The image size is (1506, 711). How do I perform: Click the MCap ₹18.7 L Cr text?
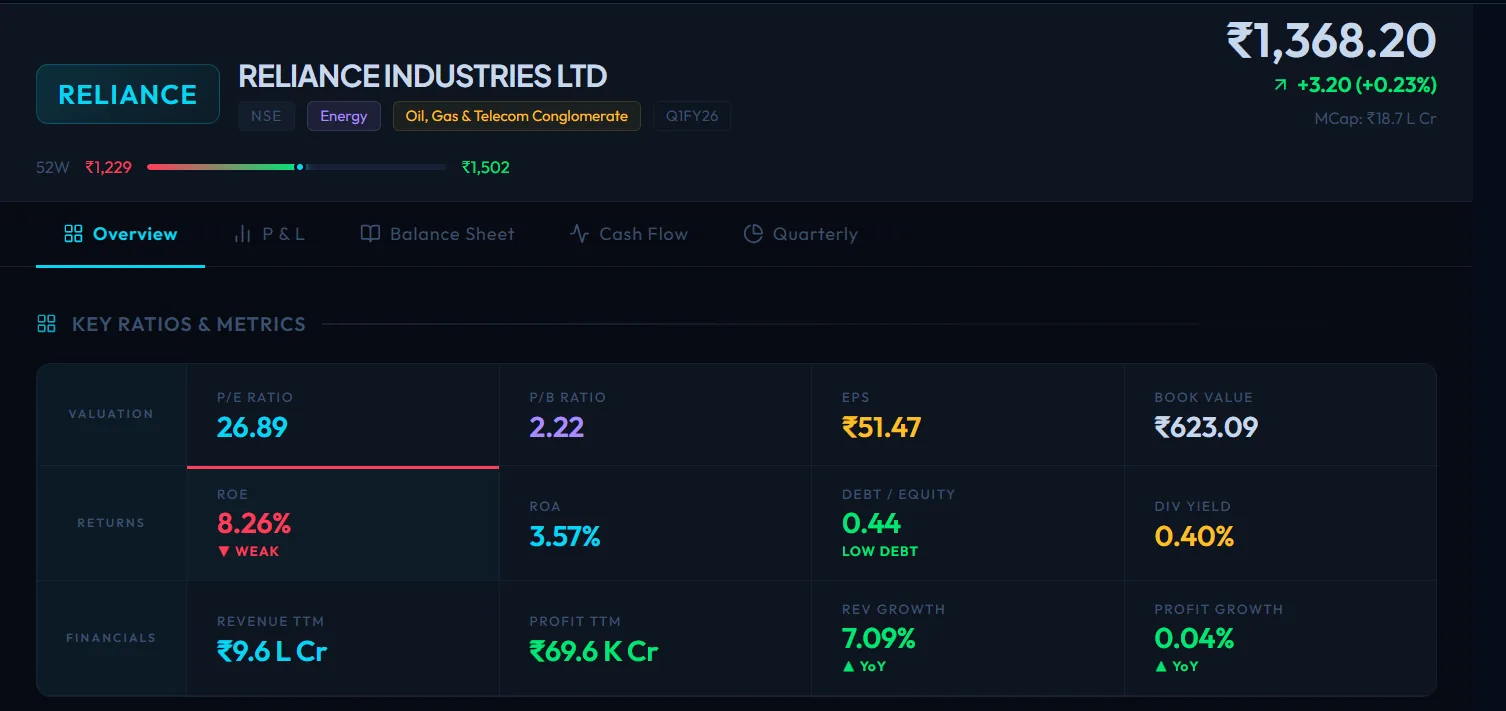point(1375,118)
